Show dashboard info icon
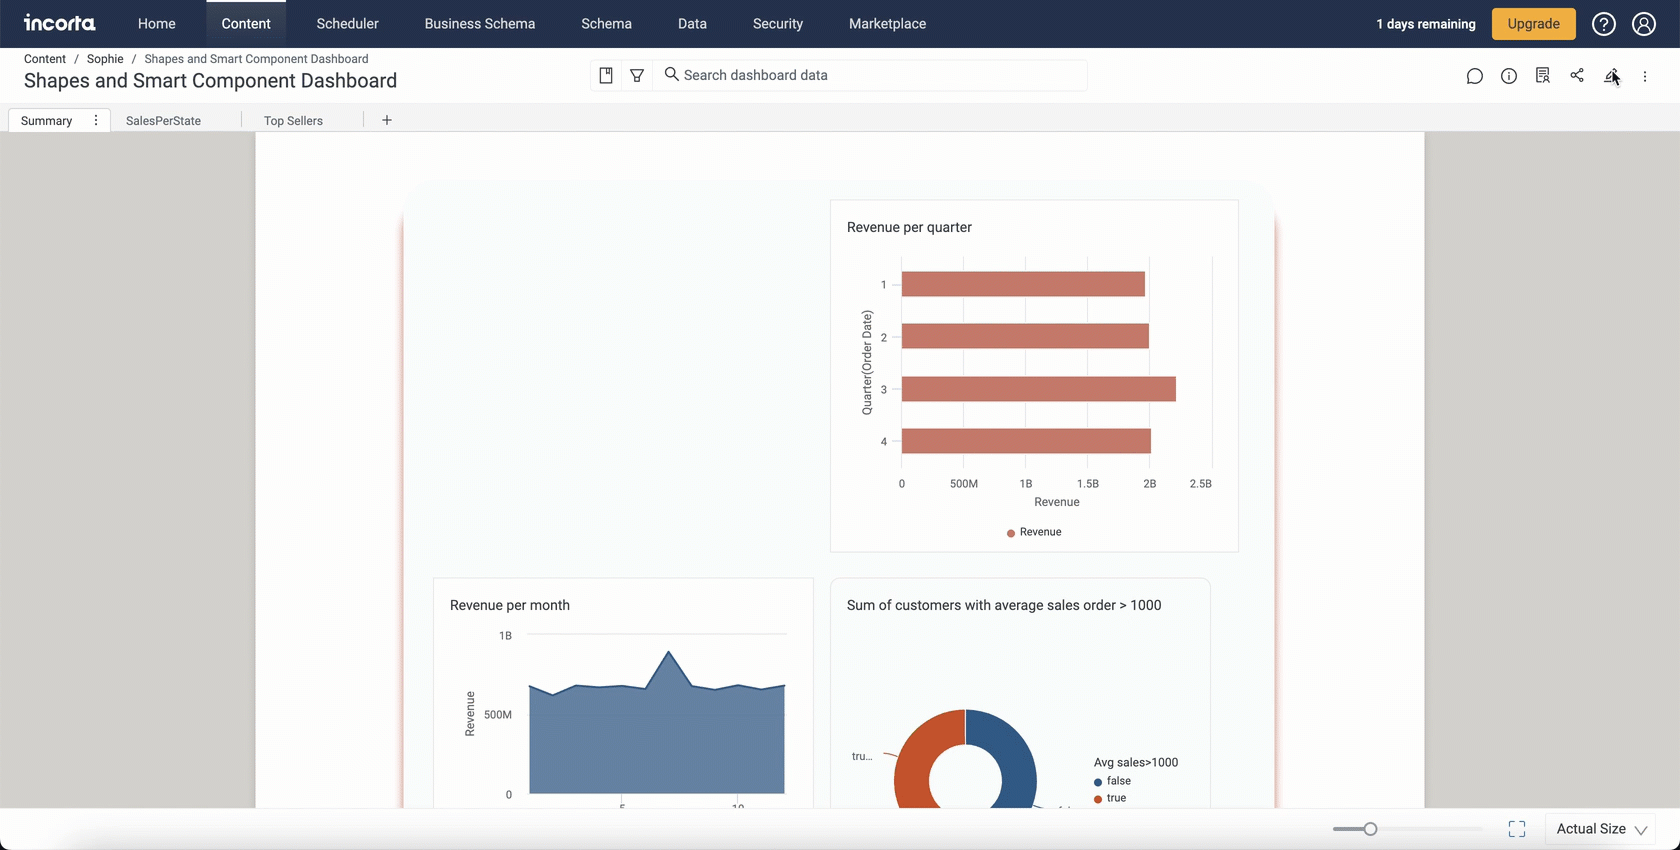 (x=1509, y=76)
